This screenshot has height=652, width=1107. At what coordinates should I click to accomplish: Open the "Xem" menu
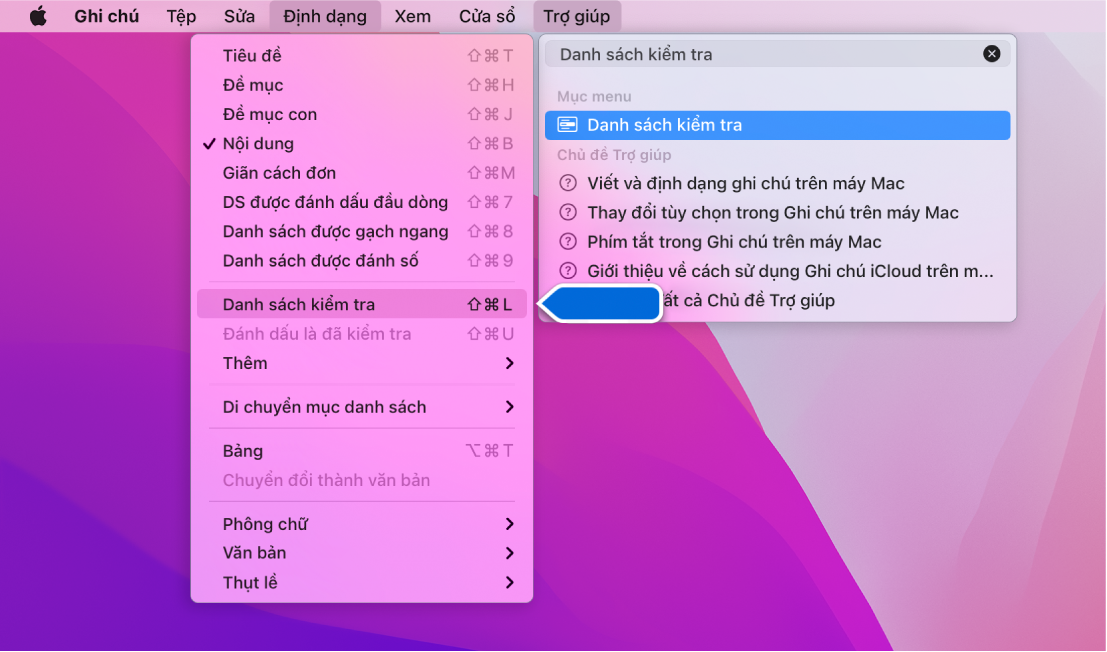tap(411, 15)
